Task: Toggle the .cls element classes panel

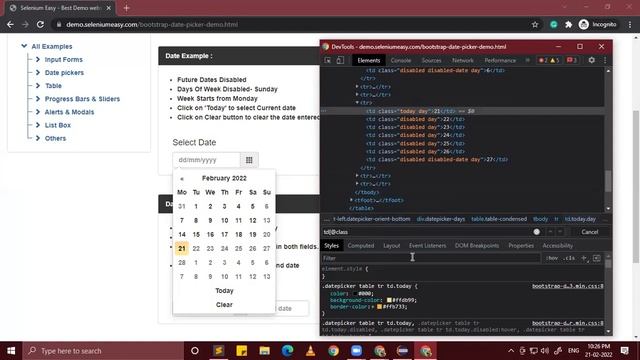Action: [x=569, y=258]
